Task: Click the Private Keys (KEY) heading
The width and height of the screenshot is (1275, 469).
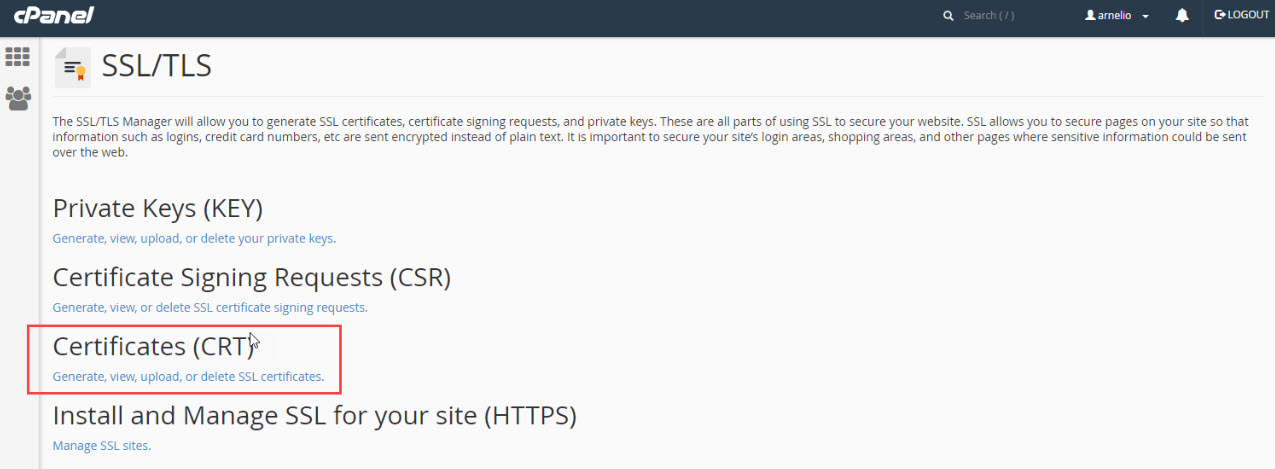Action: pyautogui.click(x=157, y=208)
